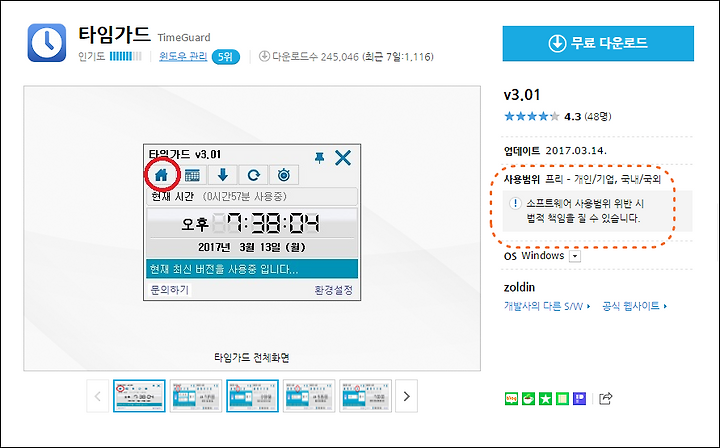This screenshot has width=720, height=448.
Task: Go to previous thumbnails with left chevron
Action: [98, 396]
